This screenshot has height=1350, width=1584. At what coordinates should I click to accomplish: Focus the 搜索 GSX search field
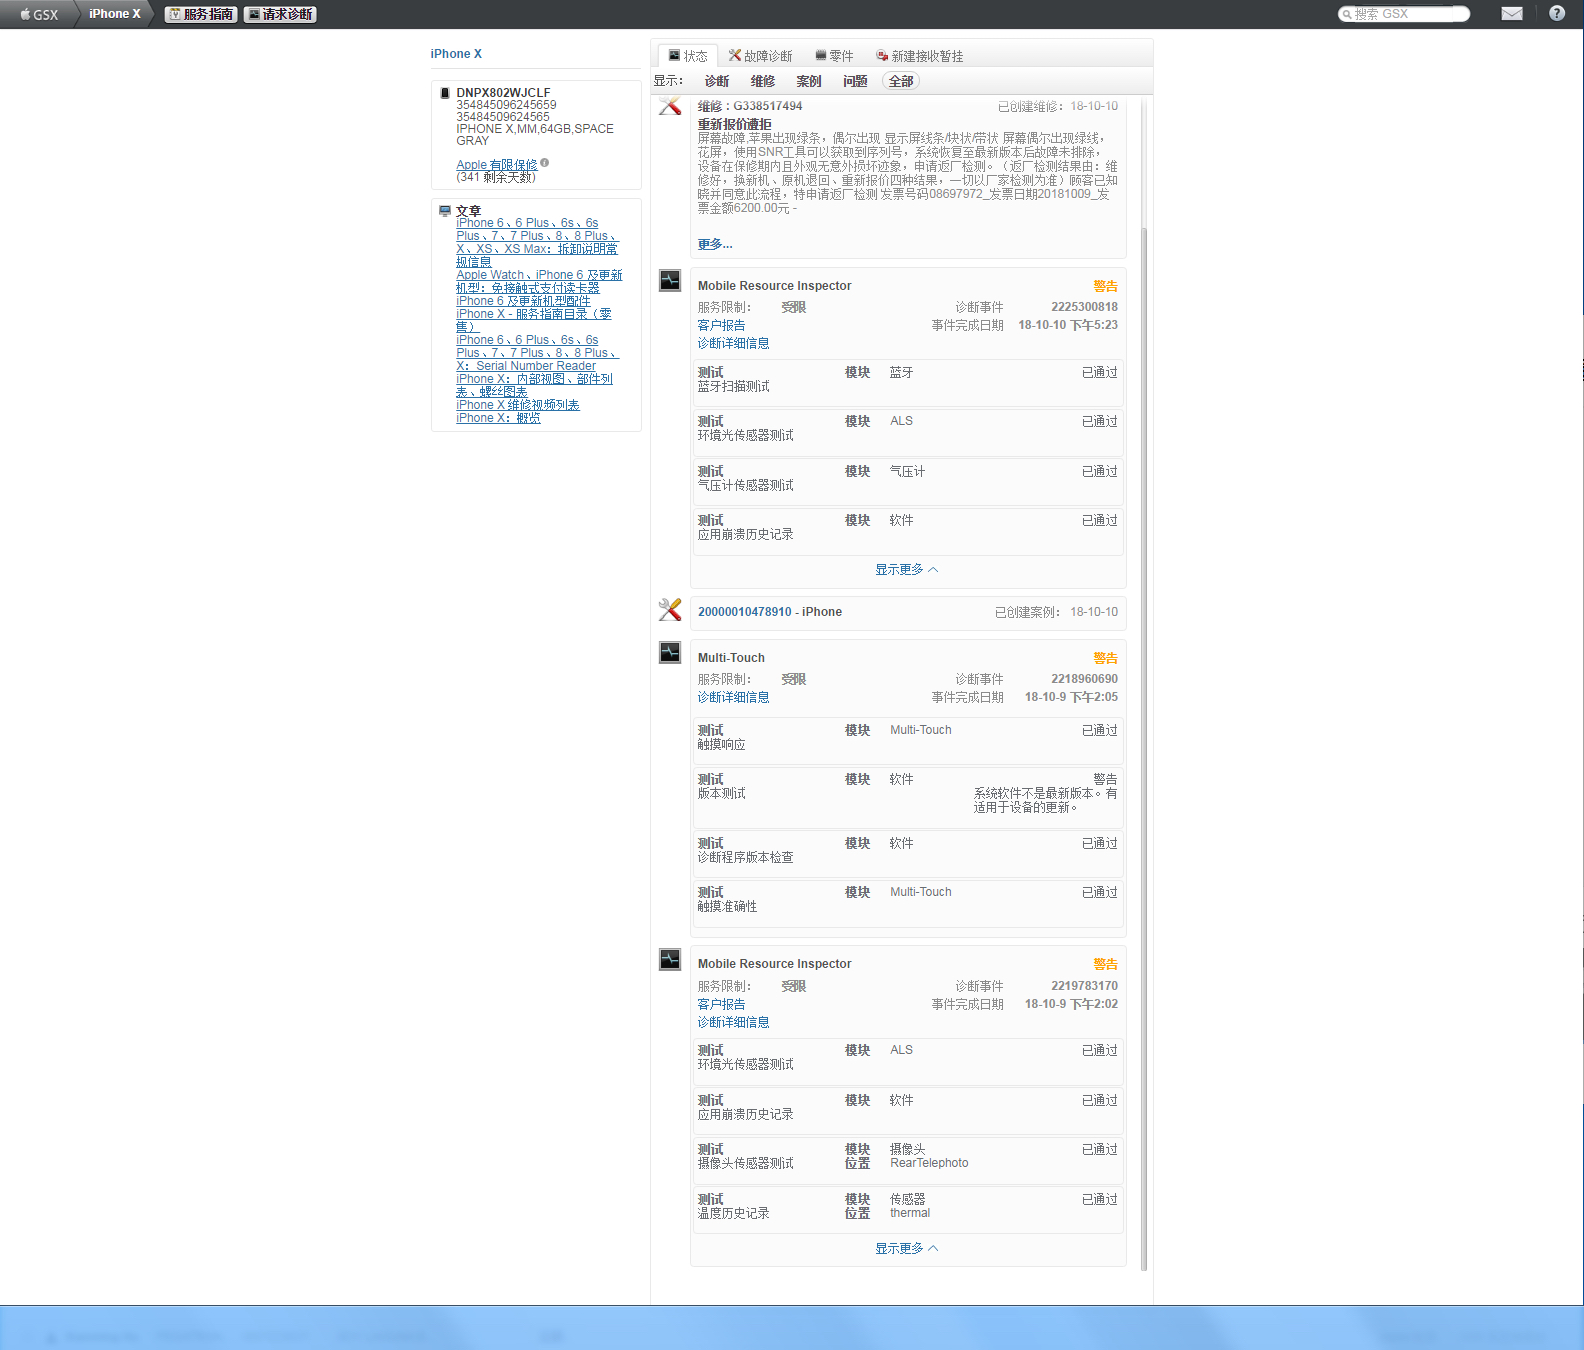point(1404,14)
